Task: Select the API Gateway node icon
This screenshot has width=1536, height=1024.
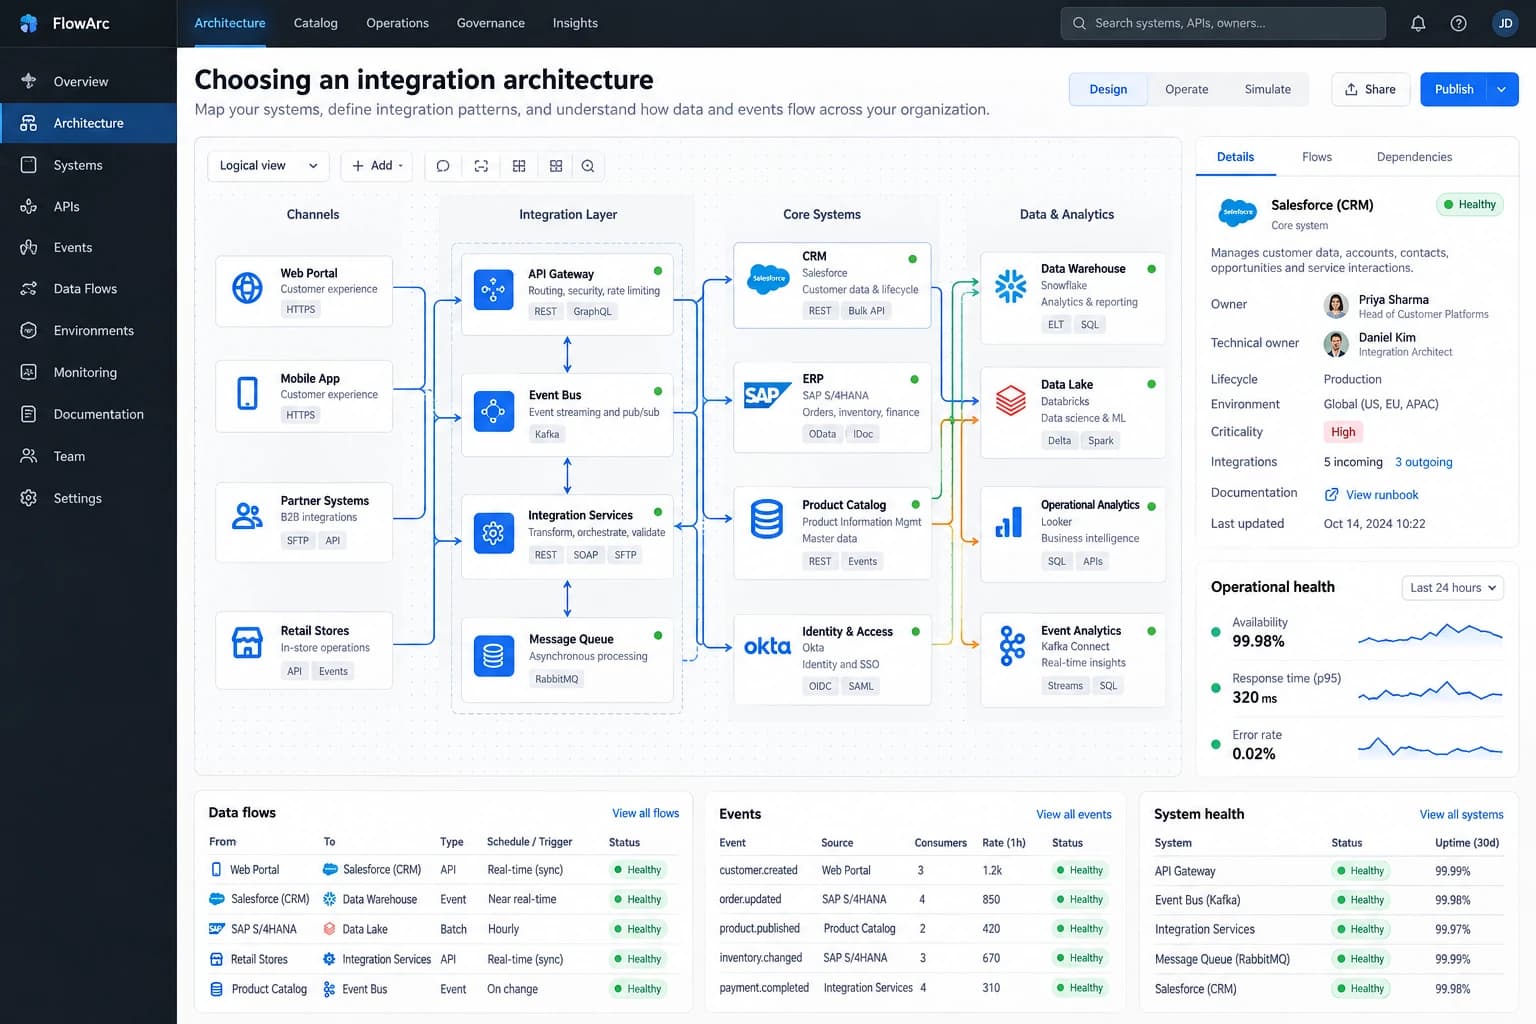Action: [493, 290]
